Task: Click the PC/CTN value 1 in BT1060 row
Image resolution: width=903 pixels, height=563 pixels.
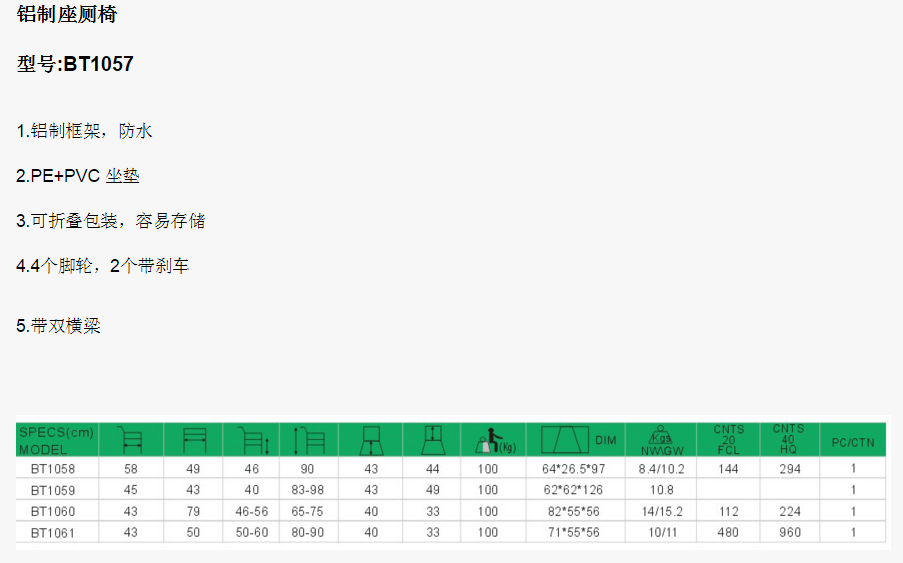Action: pyautogui.click(x=853, y=511)
